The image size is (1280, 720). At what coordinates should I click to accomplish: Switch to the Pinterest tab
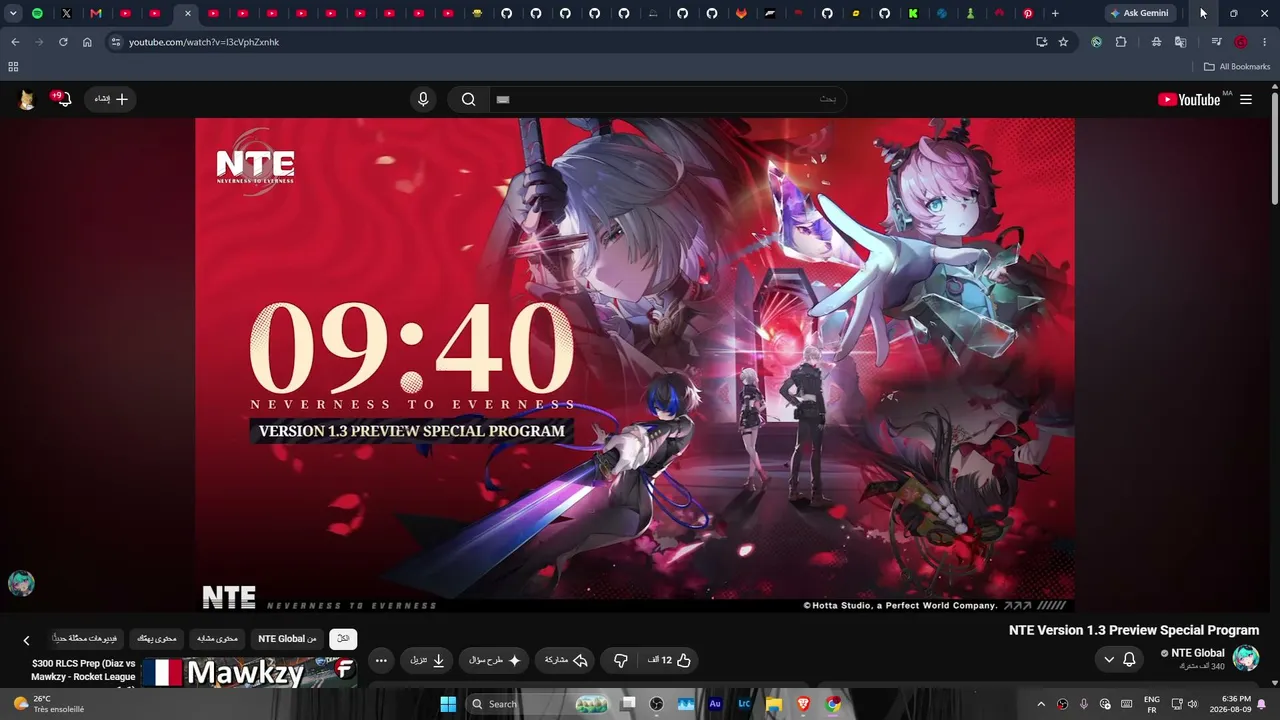click(x=1028, y=14)
